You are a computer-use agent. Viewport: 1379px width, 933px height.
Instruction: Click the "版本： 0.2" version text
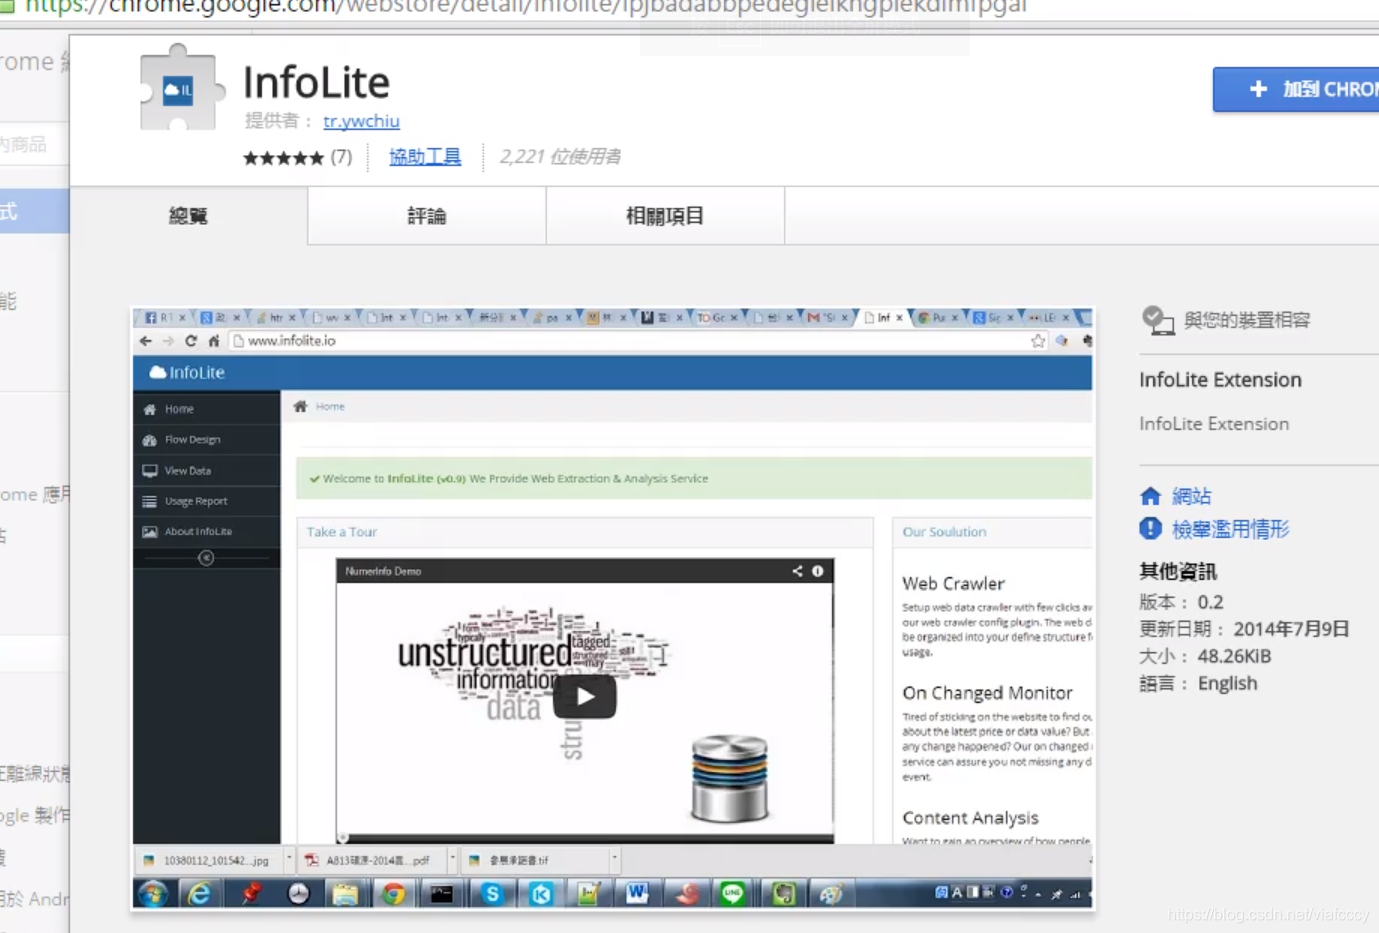(1181, 602)
